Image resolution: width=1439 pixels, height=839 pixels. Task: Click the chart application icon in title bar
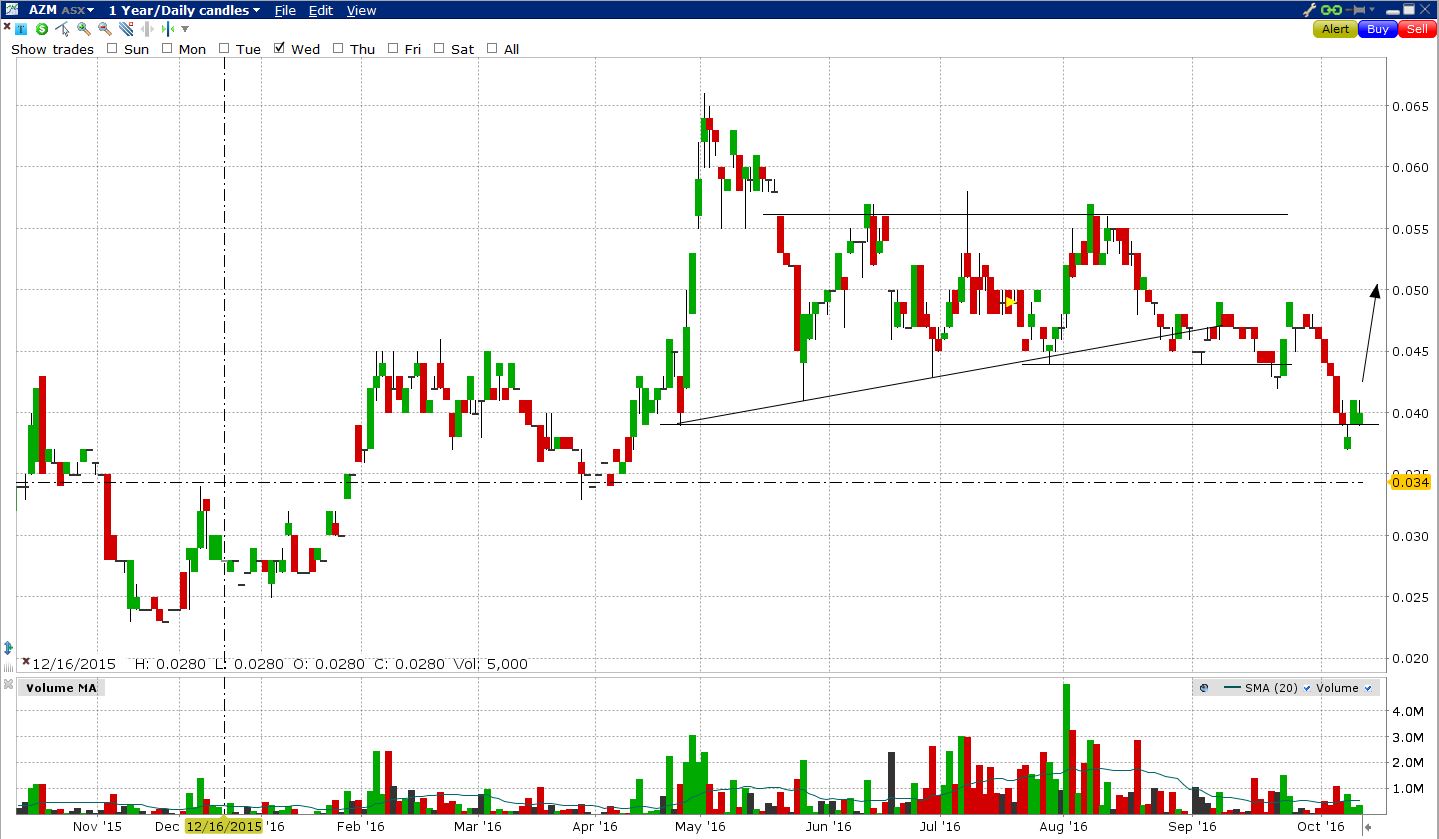tap(12, 10)
